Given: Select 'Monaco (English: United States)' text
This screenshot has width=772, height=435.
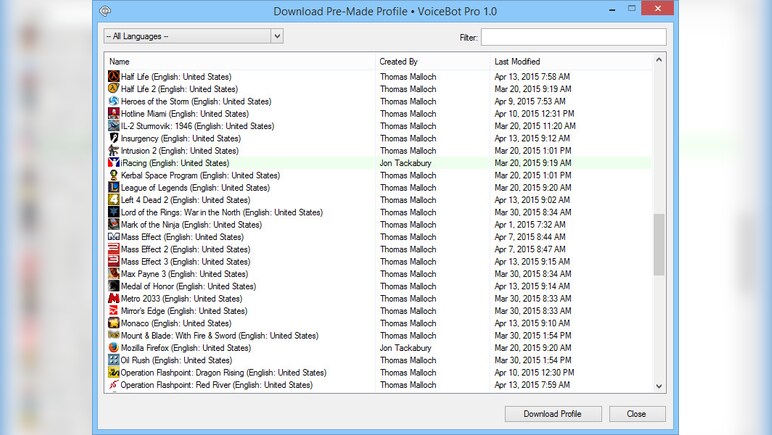Looking at the screenshot, I should (x=176, y=323).
